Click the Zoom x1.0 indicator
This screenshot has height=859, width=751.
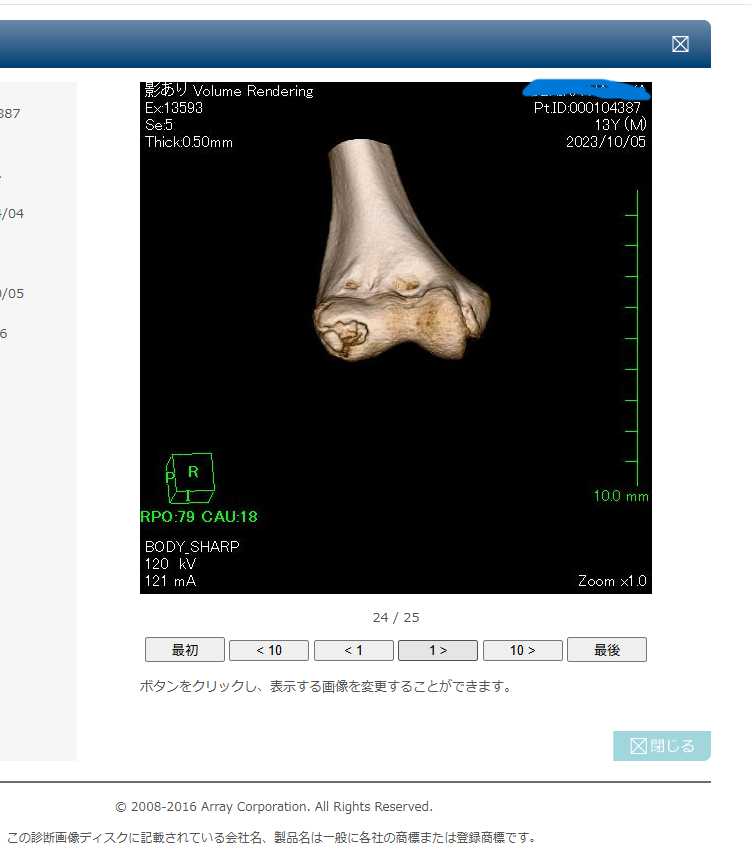coord(612,581)
